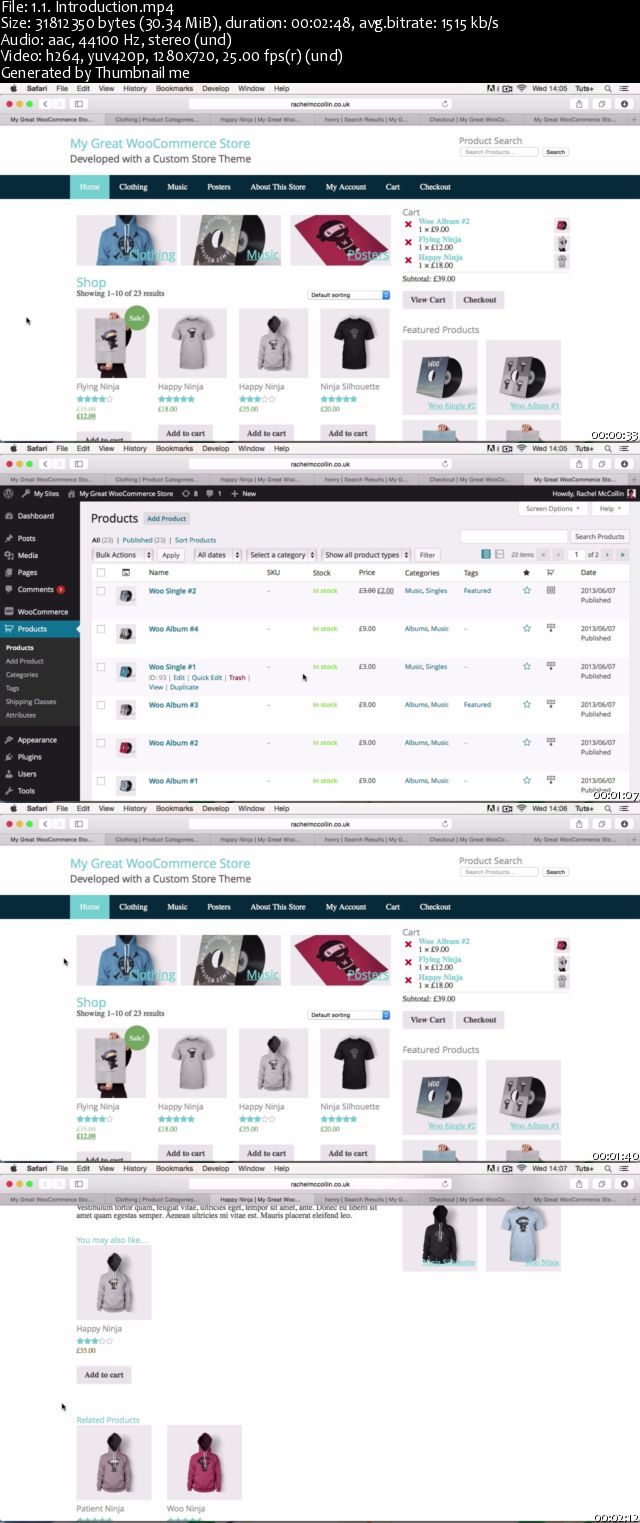Open the Woo Ninja product thumbnail
This screenshot has height=1523, width=640.
coord(204,1462)
